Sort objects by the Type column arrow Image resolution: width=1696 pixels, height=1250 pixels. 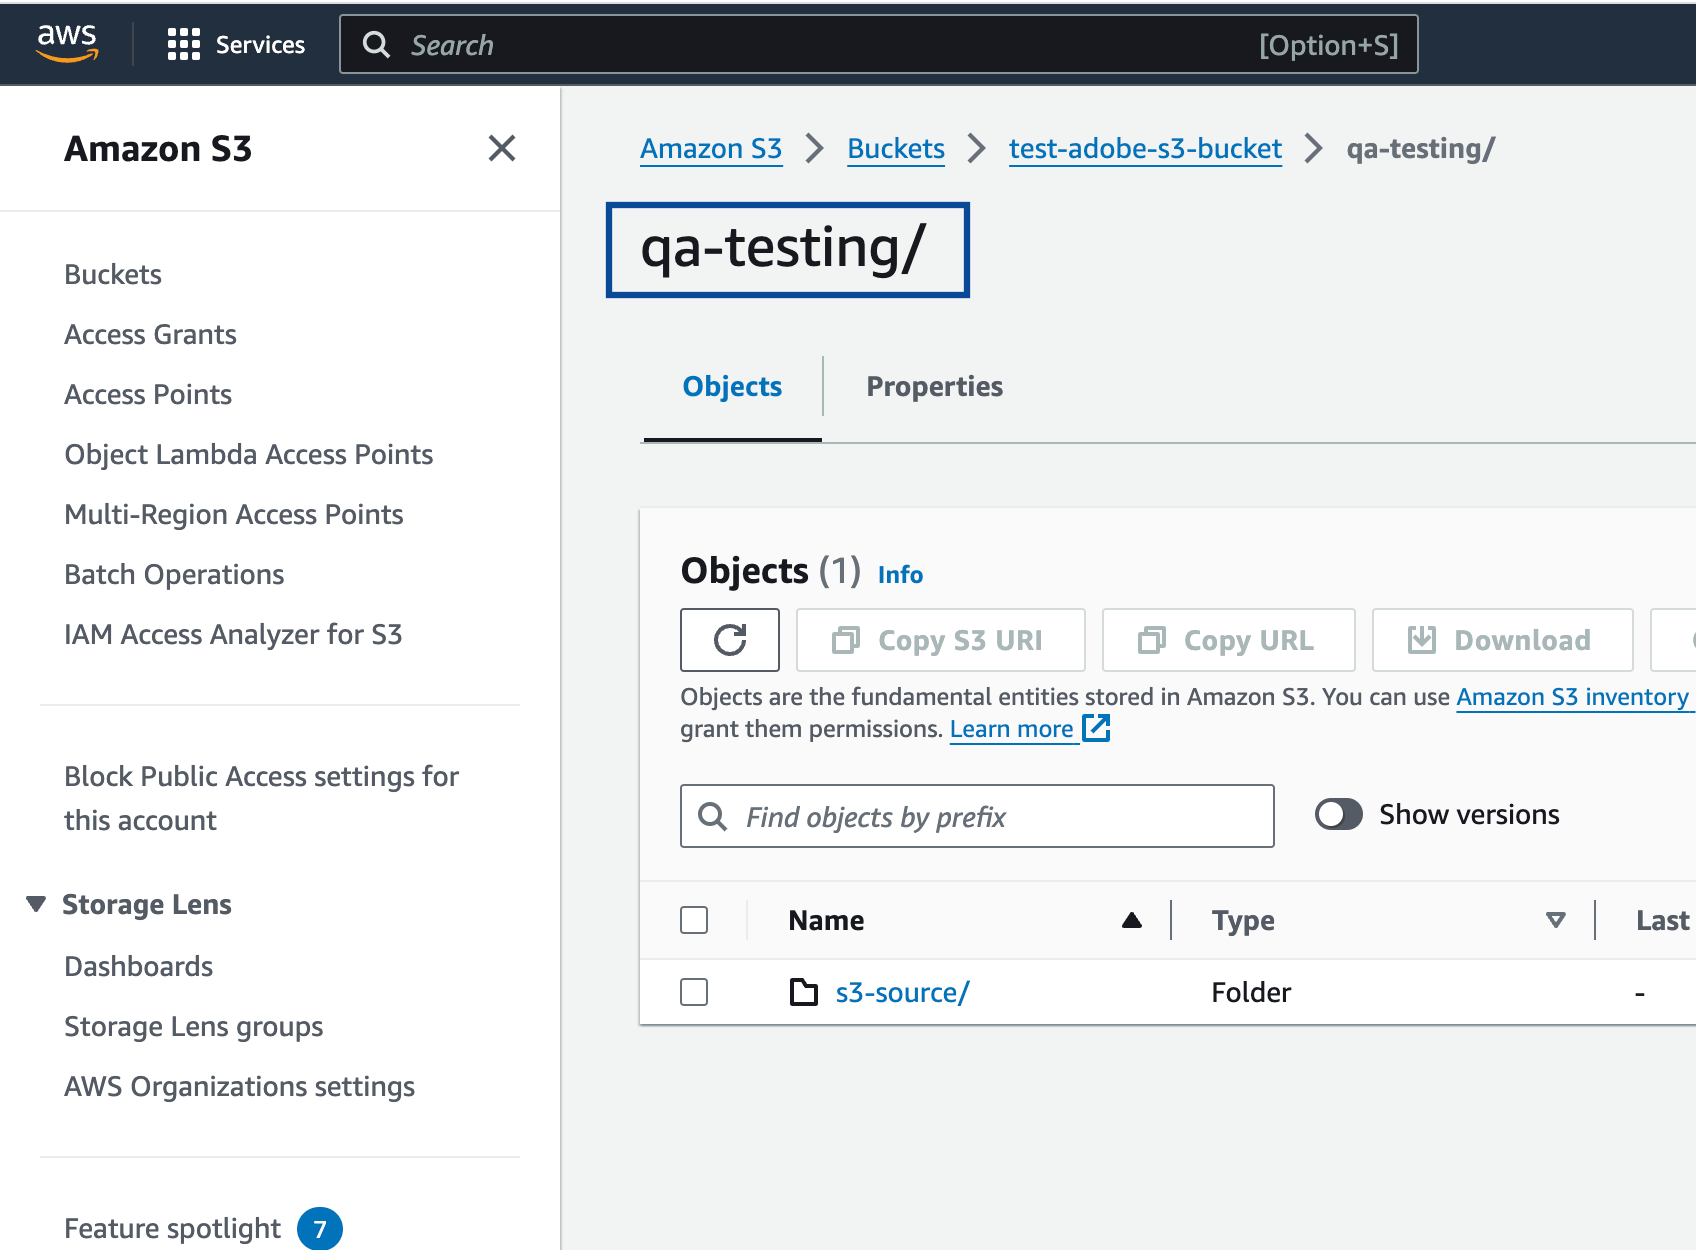(1556, 920)
